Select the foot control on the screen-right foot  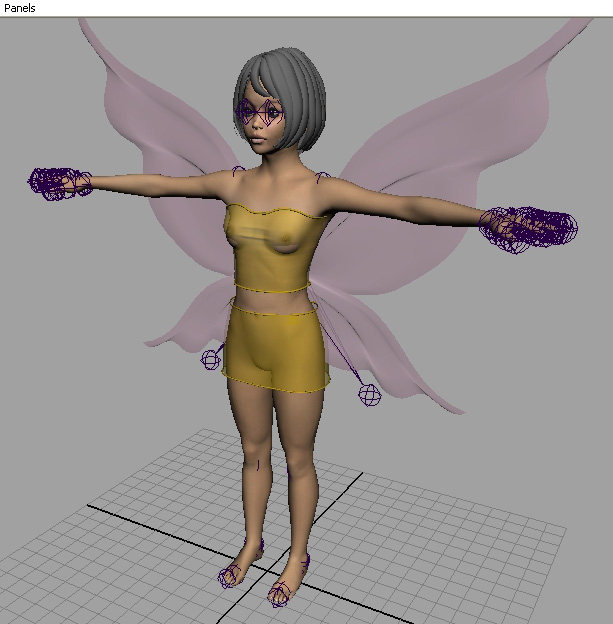pos(279,595)
